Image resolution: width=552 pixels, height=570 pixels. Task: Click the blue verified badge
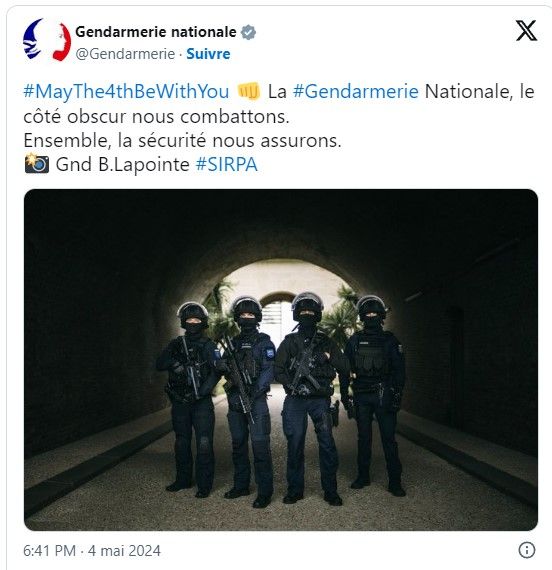pyautogui.click(x=248, y=32)
